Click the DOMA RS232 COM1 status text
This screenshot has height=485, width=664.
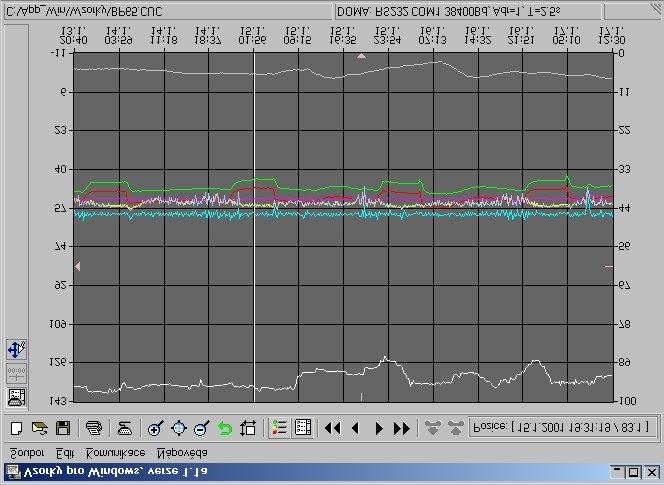tap(447, 11)
